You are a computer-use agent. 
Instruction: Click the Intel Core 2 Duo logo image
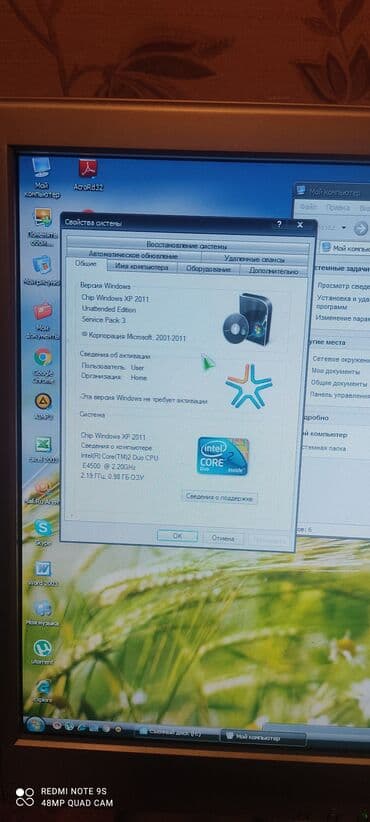(x=223, y=456)
